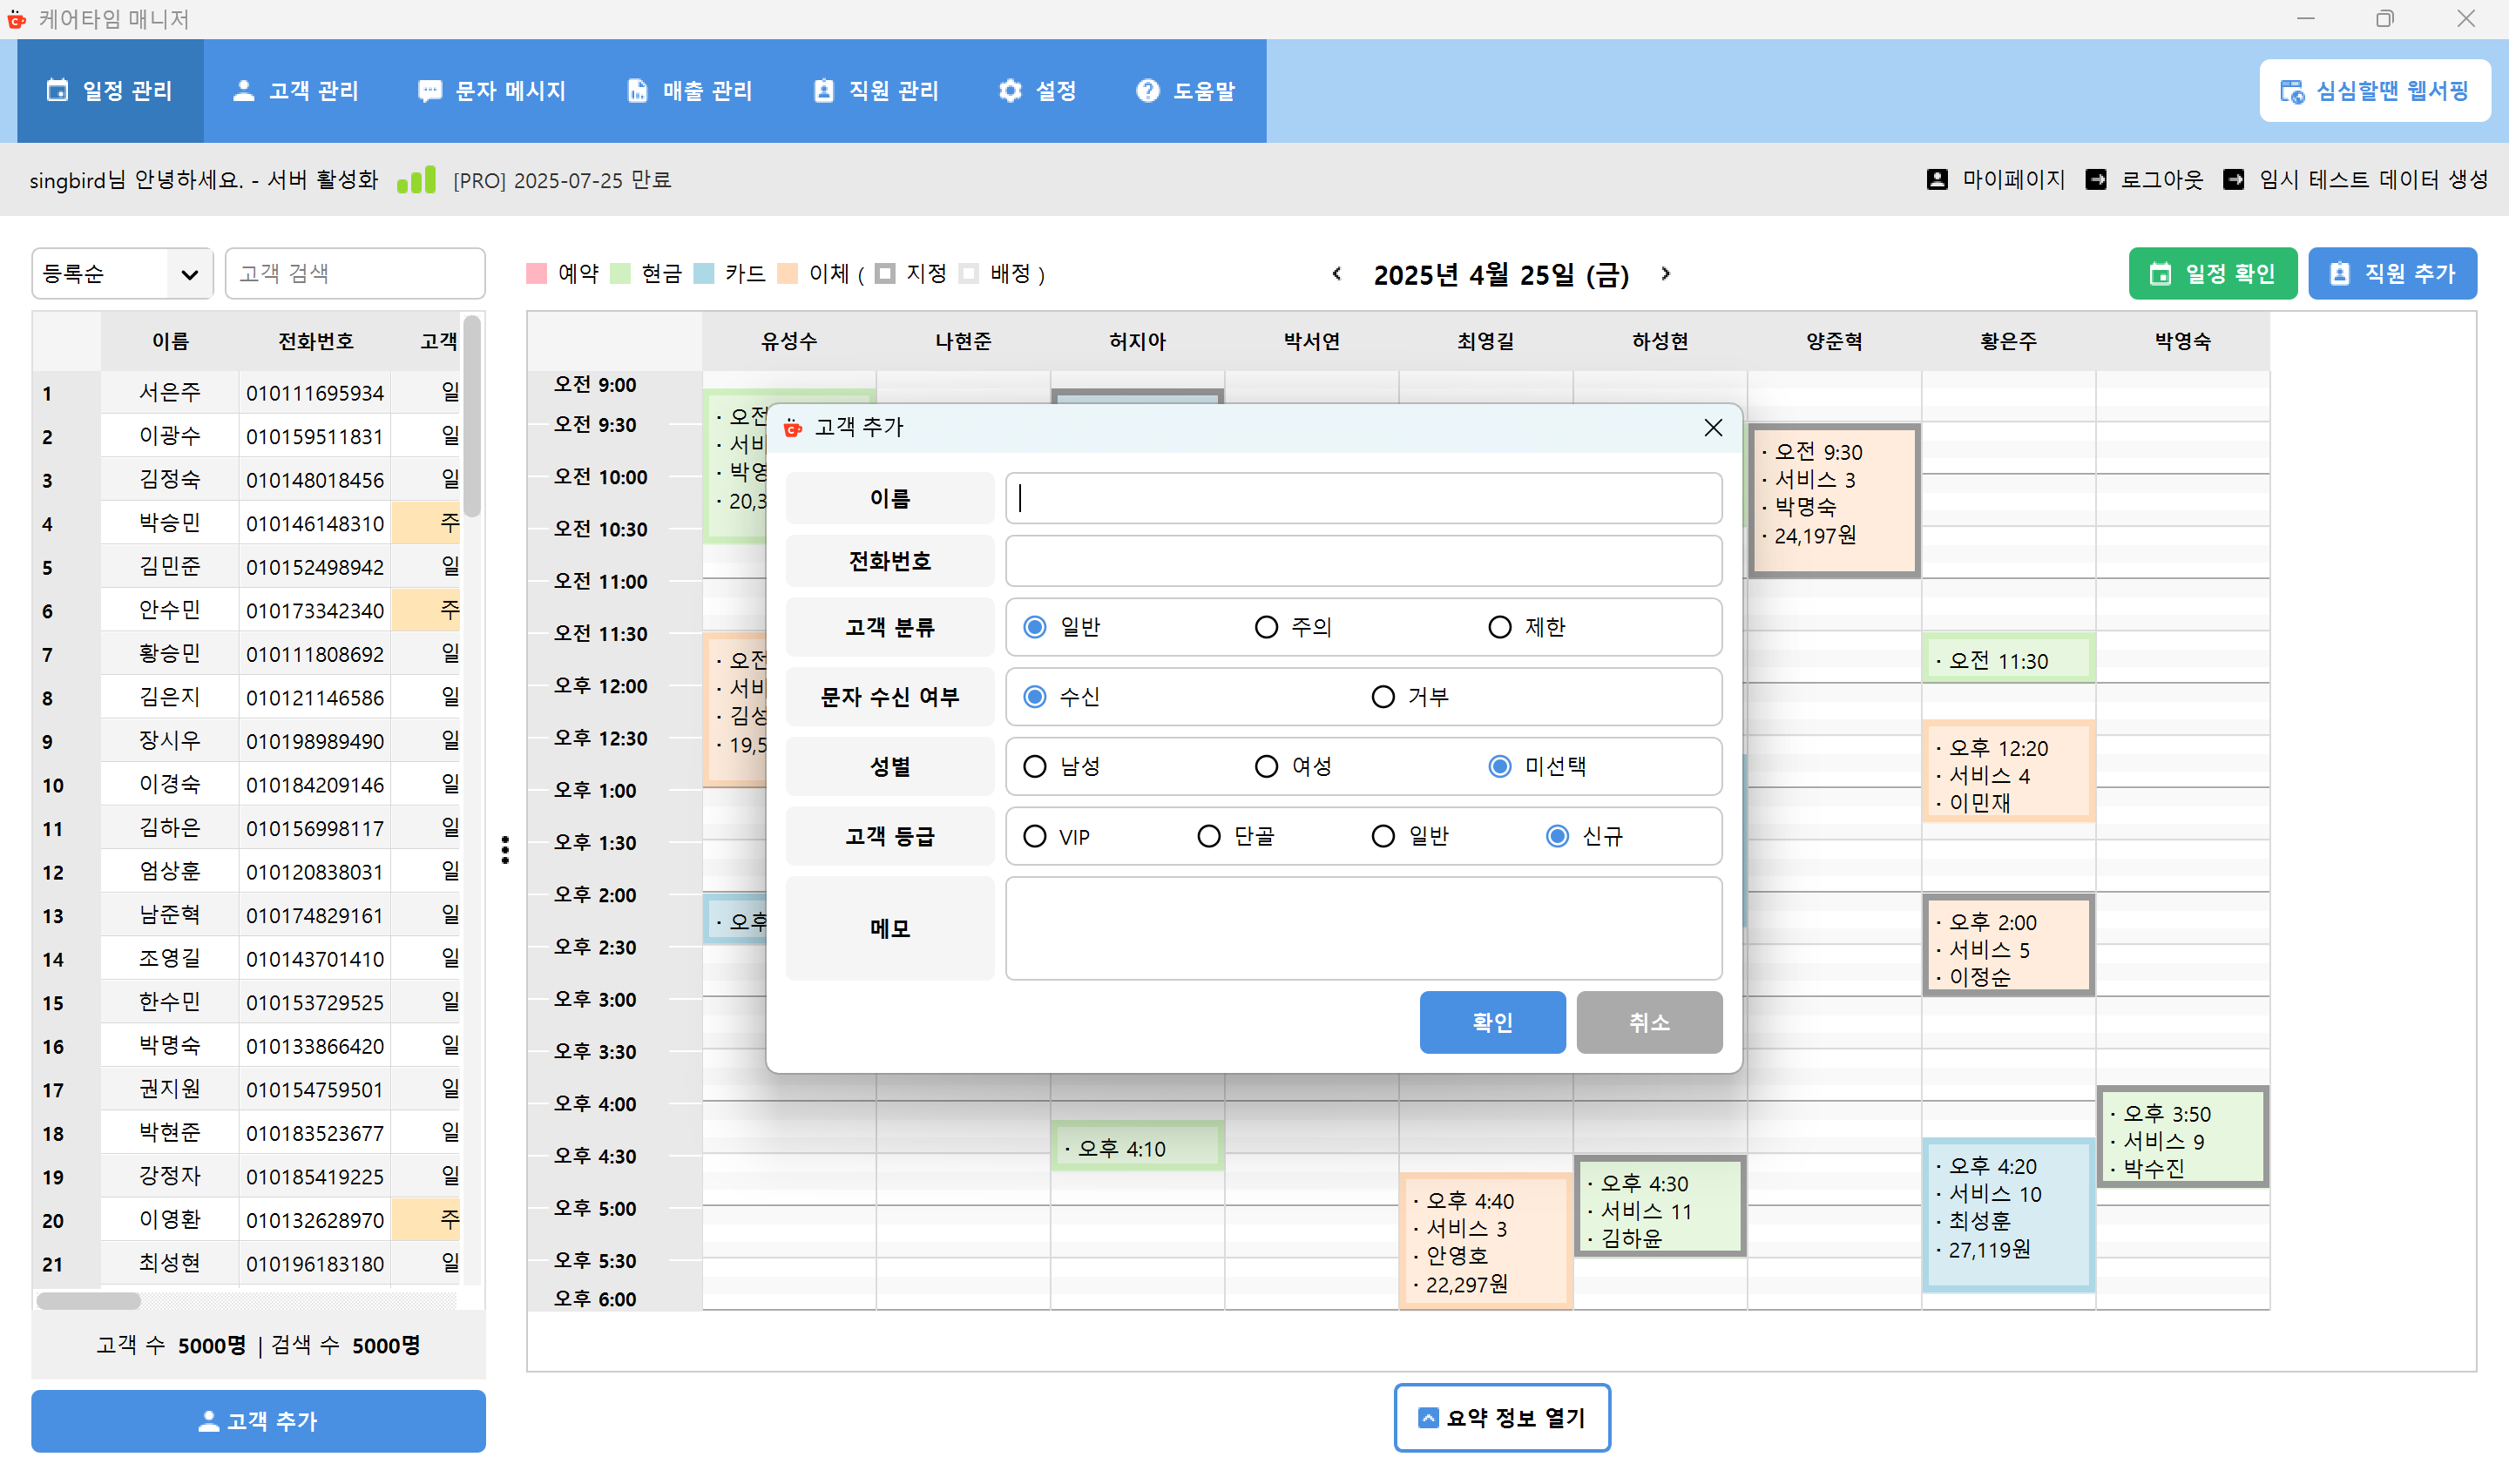Switch to 직원 관리 tab
The width and height of the screenshot is (2509, 1484).
click(876, 91)
